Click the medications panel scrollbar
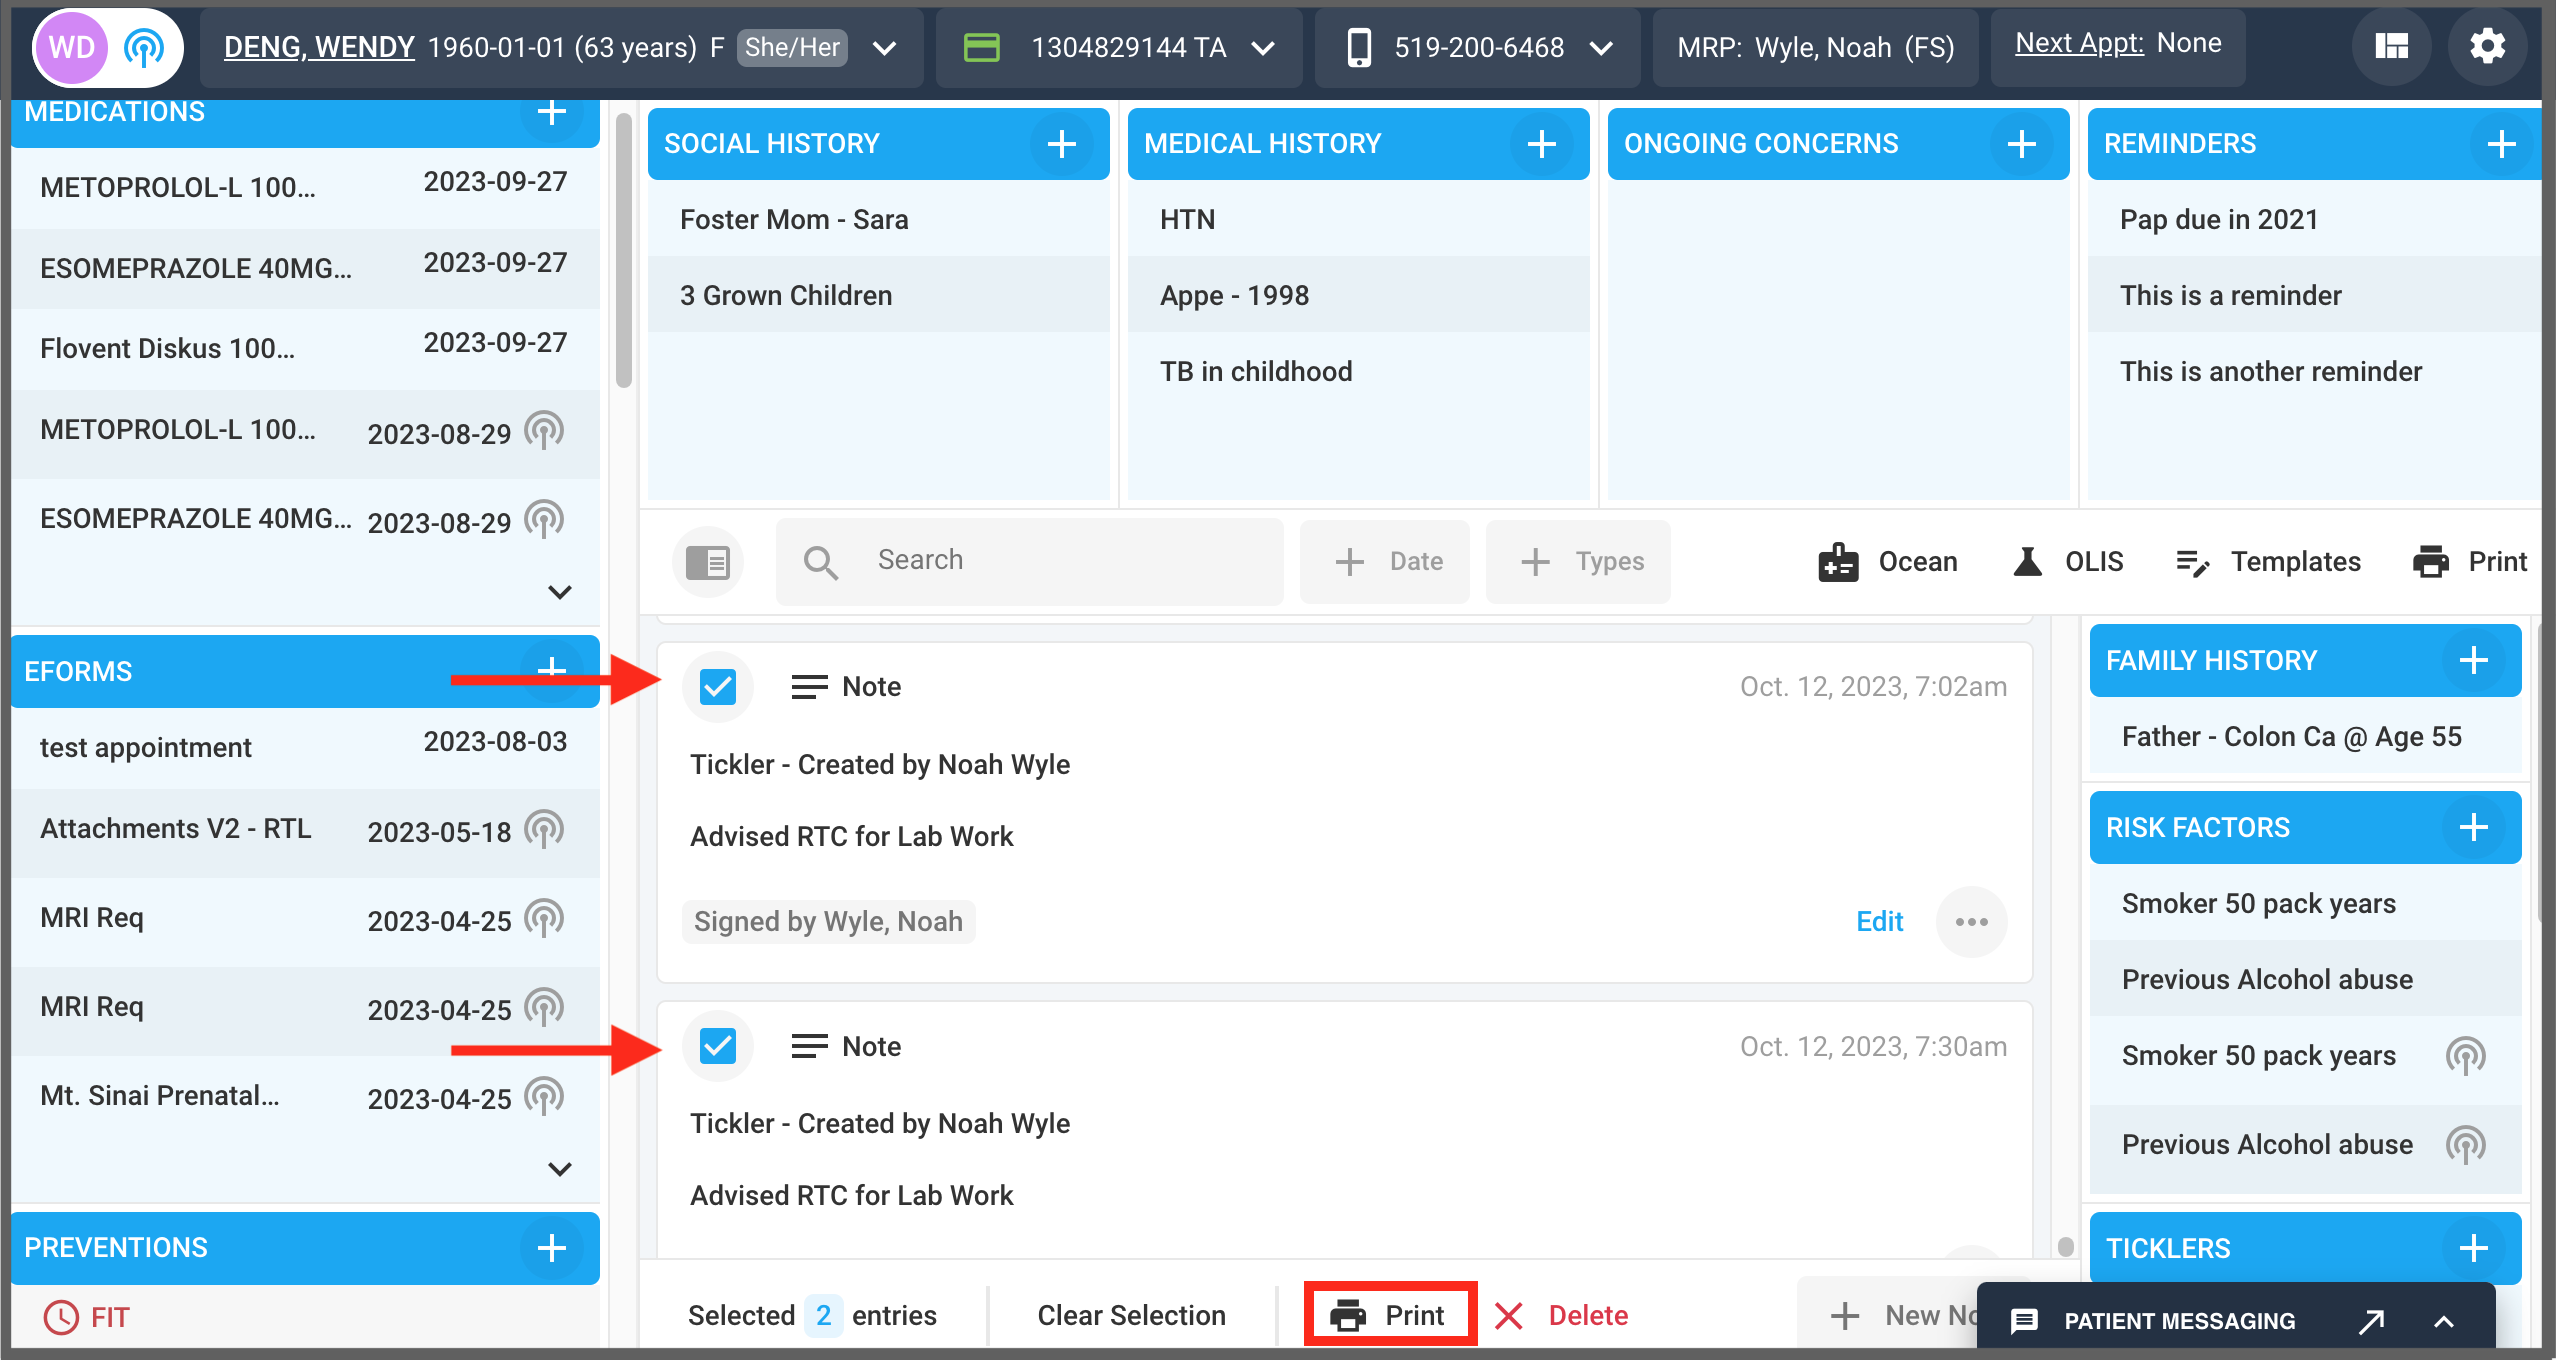Screen dimensions: 2556x1360 point(624,250)
